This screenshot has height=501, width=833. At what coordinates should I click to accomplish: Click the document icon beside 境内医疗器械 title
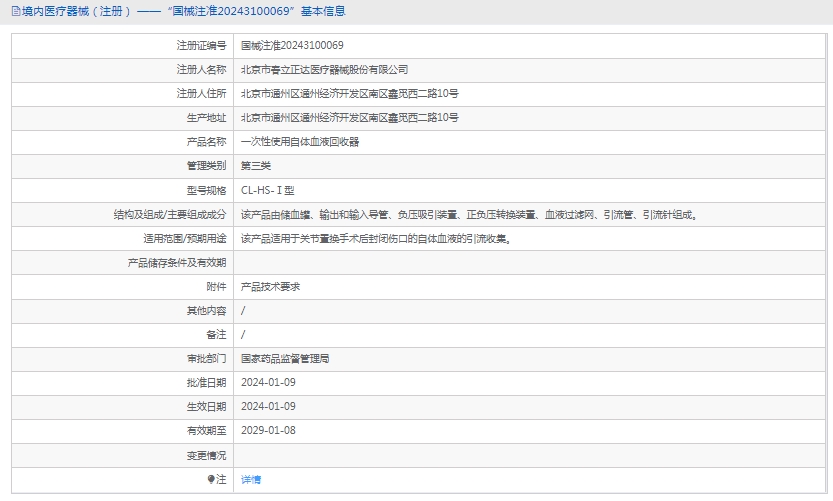click(x=14, y=11)
